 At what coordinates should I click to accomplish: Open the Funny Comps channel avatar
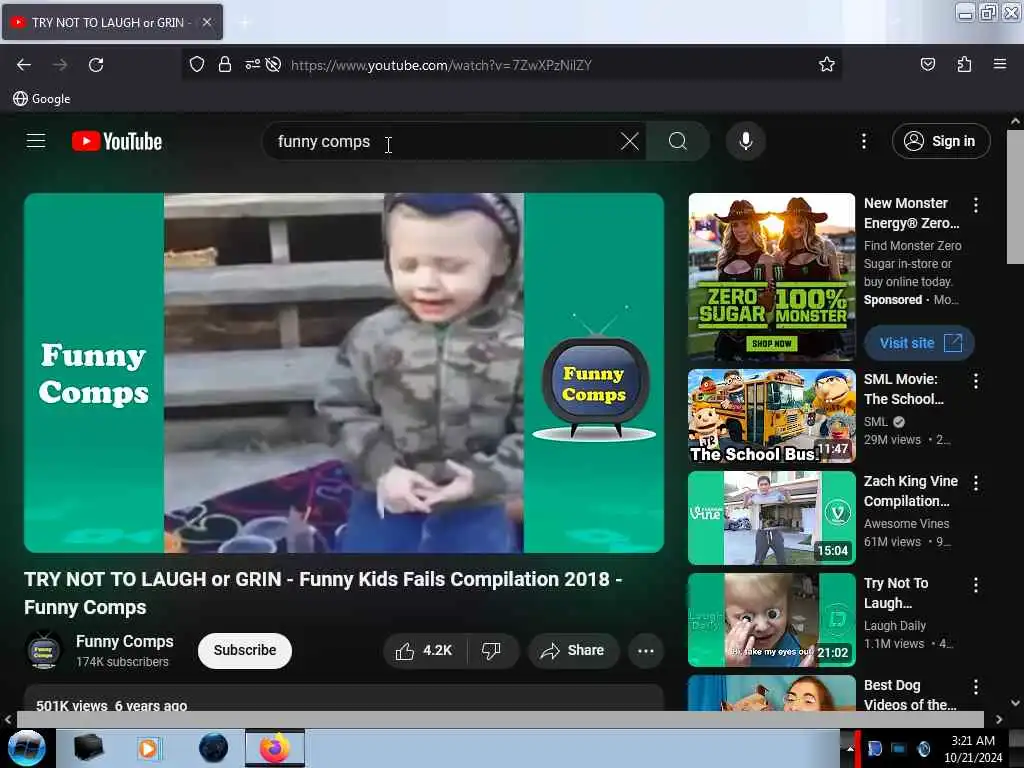[44, 650]
